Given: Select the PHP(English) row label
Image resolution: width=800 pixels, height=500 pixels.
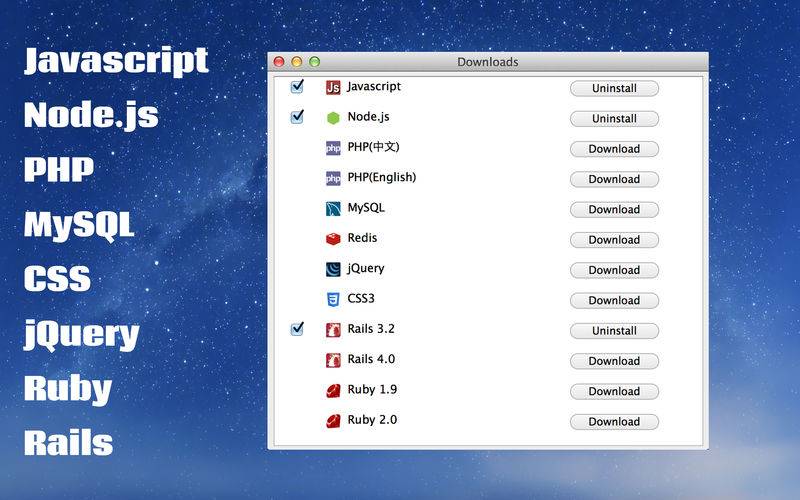Looking at the screenshot, I should tap(382, 177).
